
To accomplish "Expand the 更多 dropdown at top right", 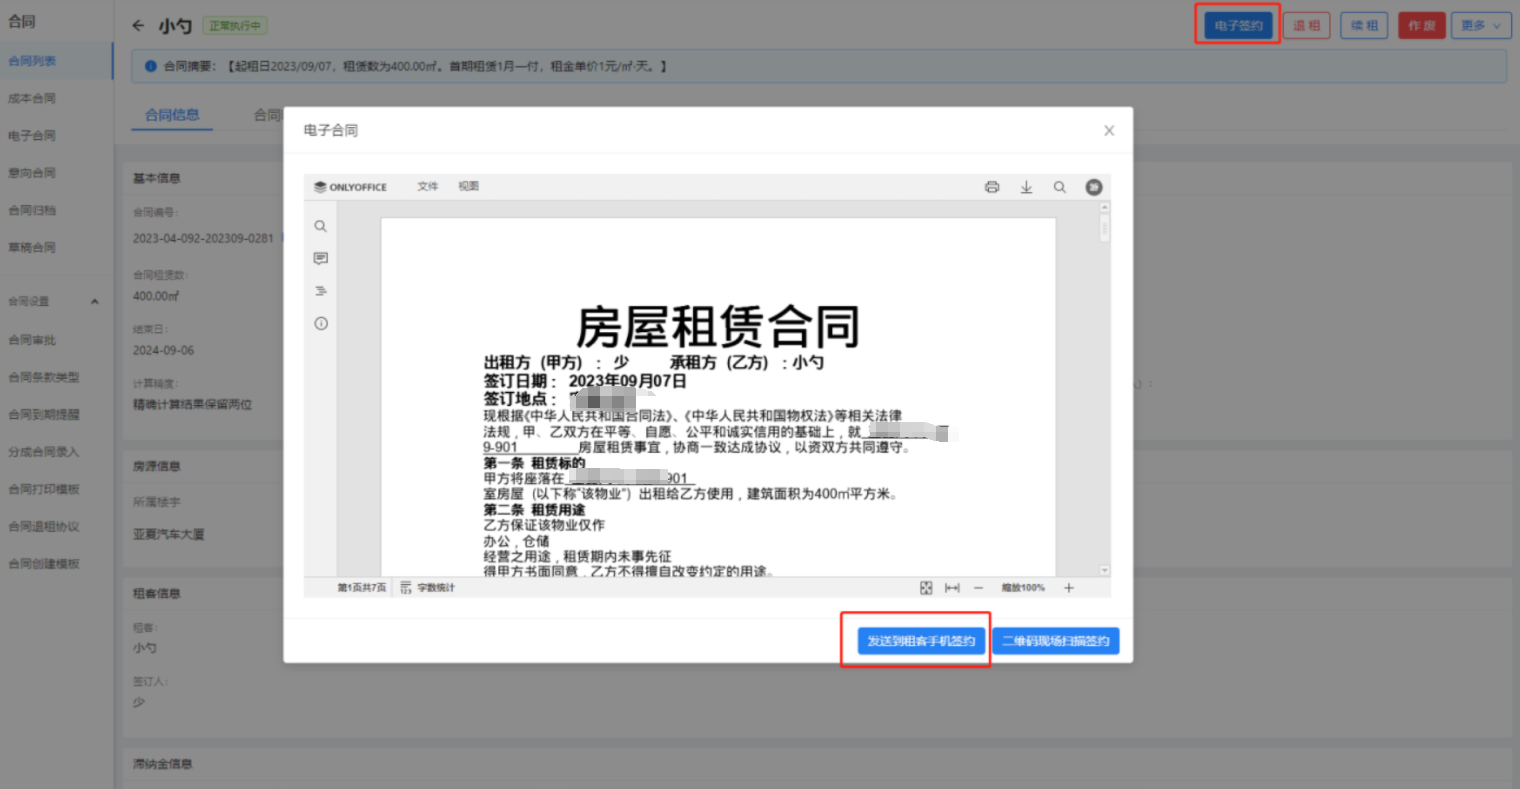I will coord(1480,26).
